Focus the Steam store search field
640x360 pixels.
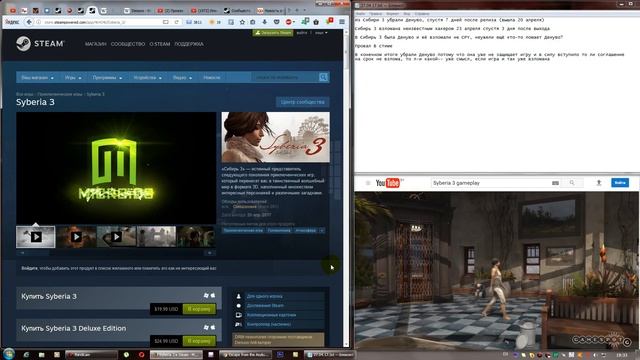(x=284, y=77)
